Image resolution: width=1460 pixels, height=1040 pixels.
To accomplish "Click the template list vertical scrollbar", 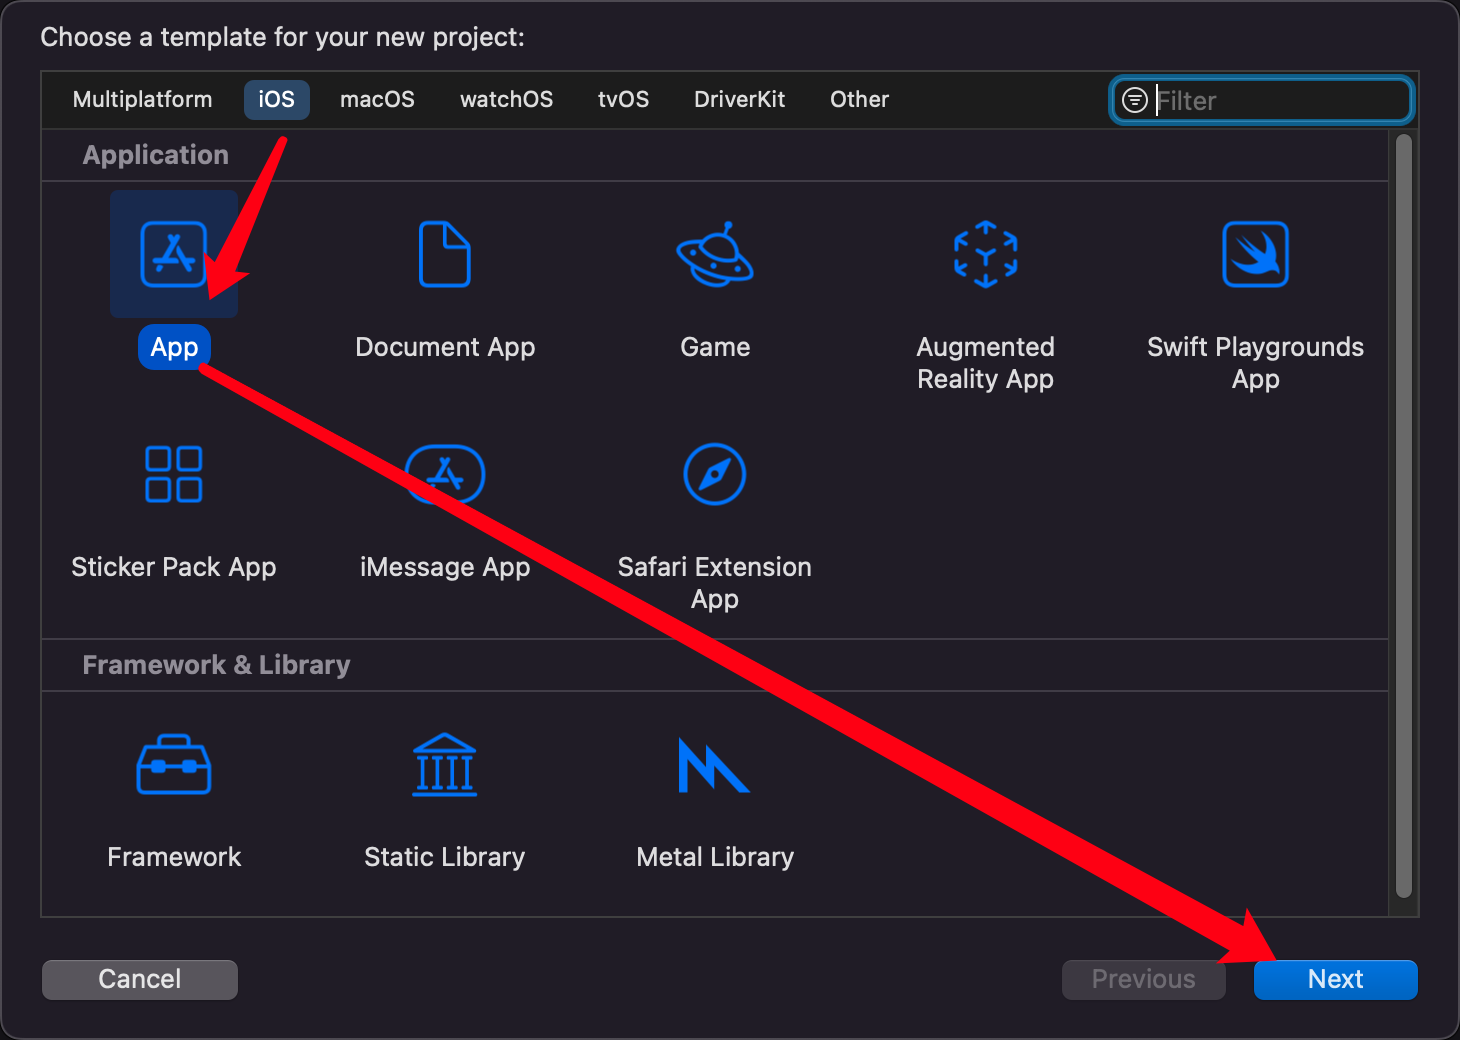I will pyautogui.click(x=1404, y=516).
